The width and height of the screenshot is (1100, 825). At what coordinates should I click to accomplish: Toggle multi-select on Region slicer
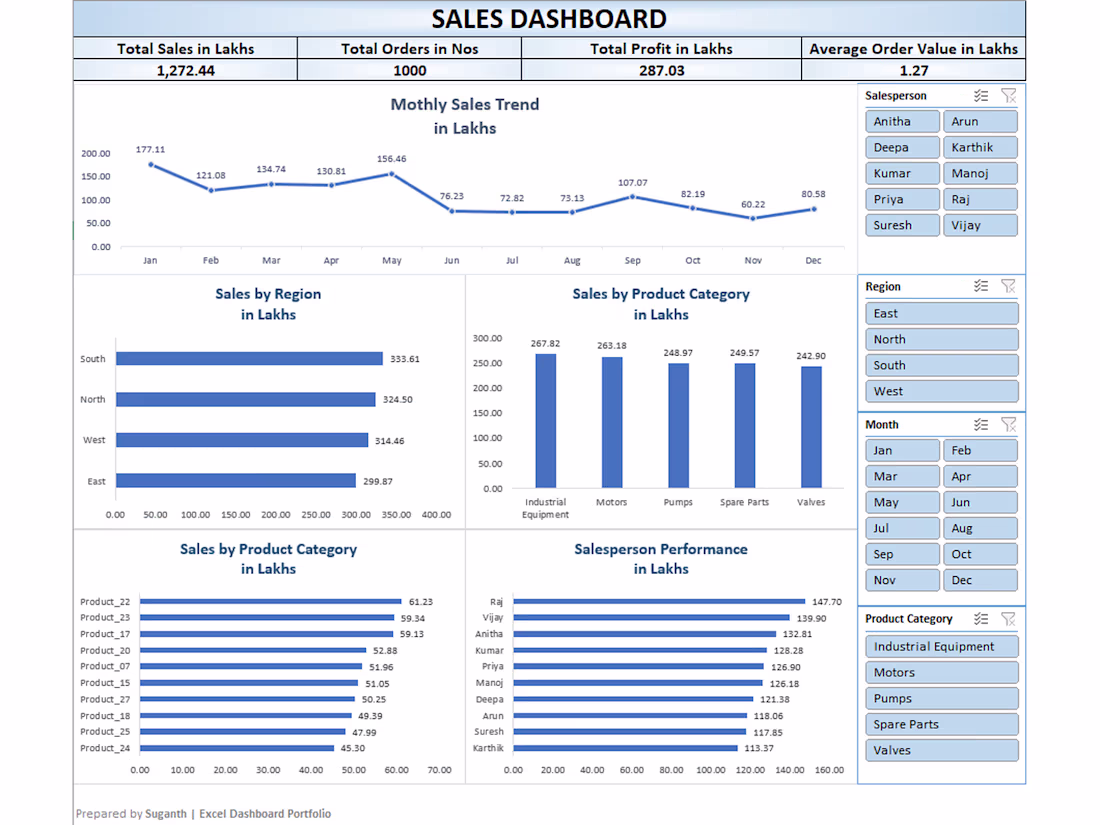(x=981, y=286)
